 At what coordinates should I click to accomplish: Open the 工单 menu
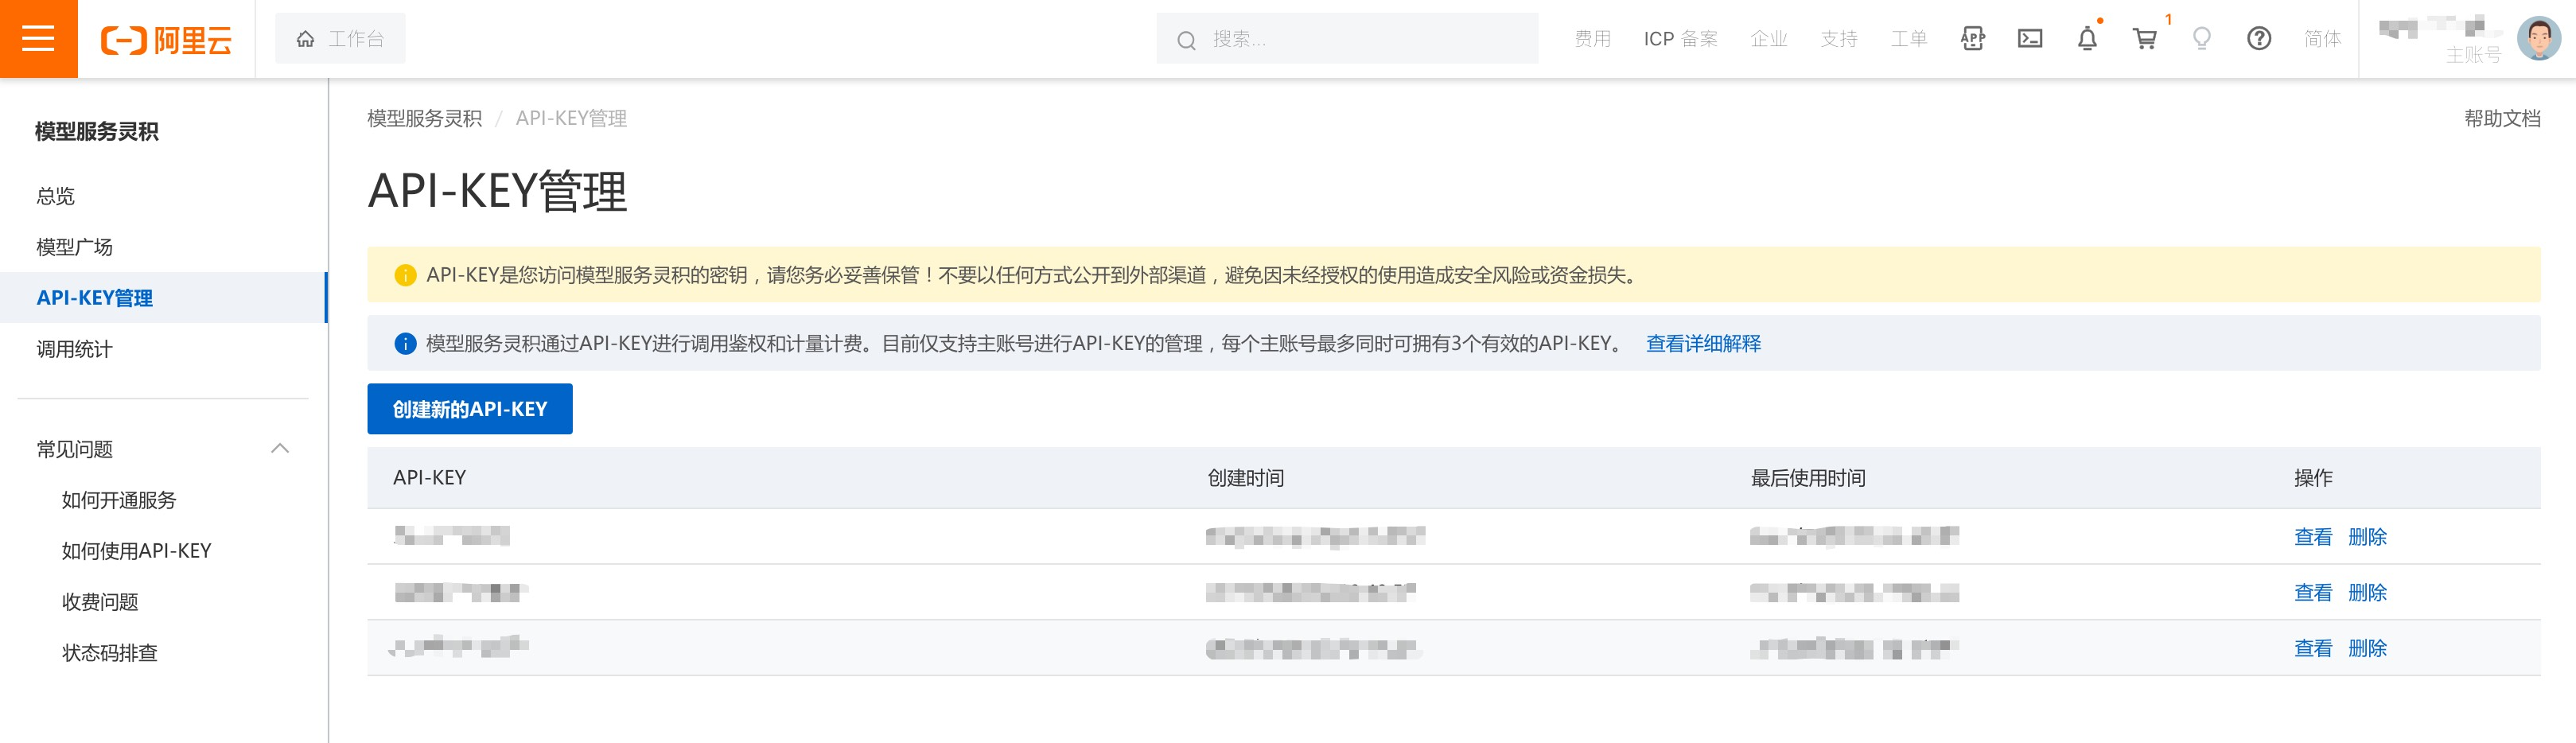1908,39
